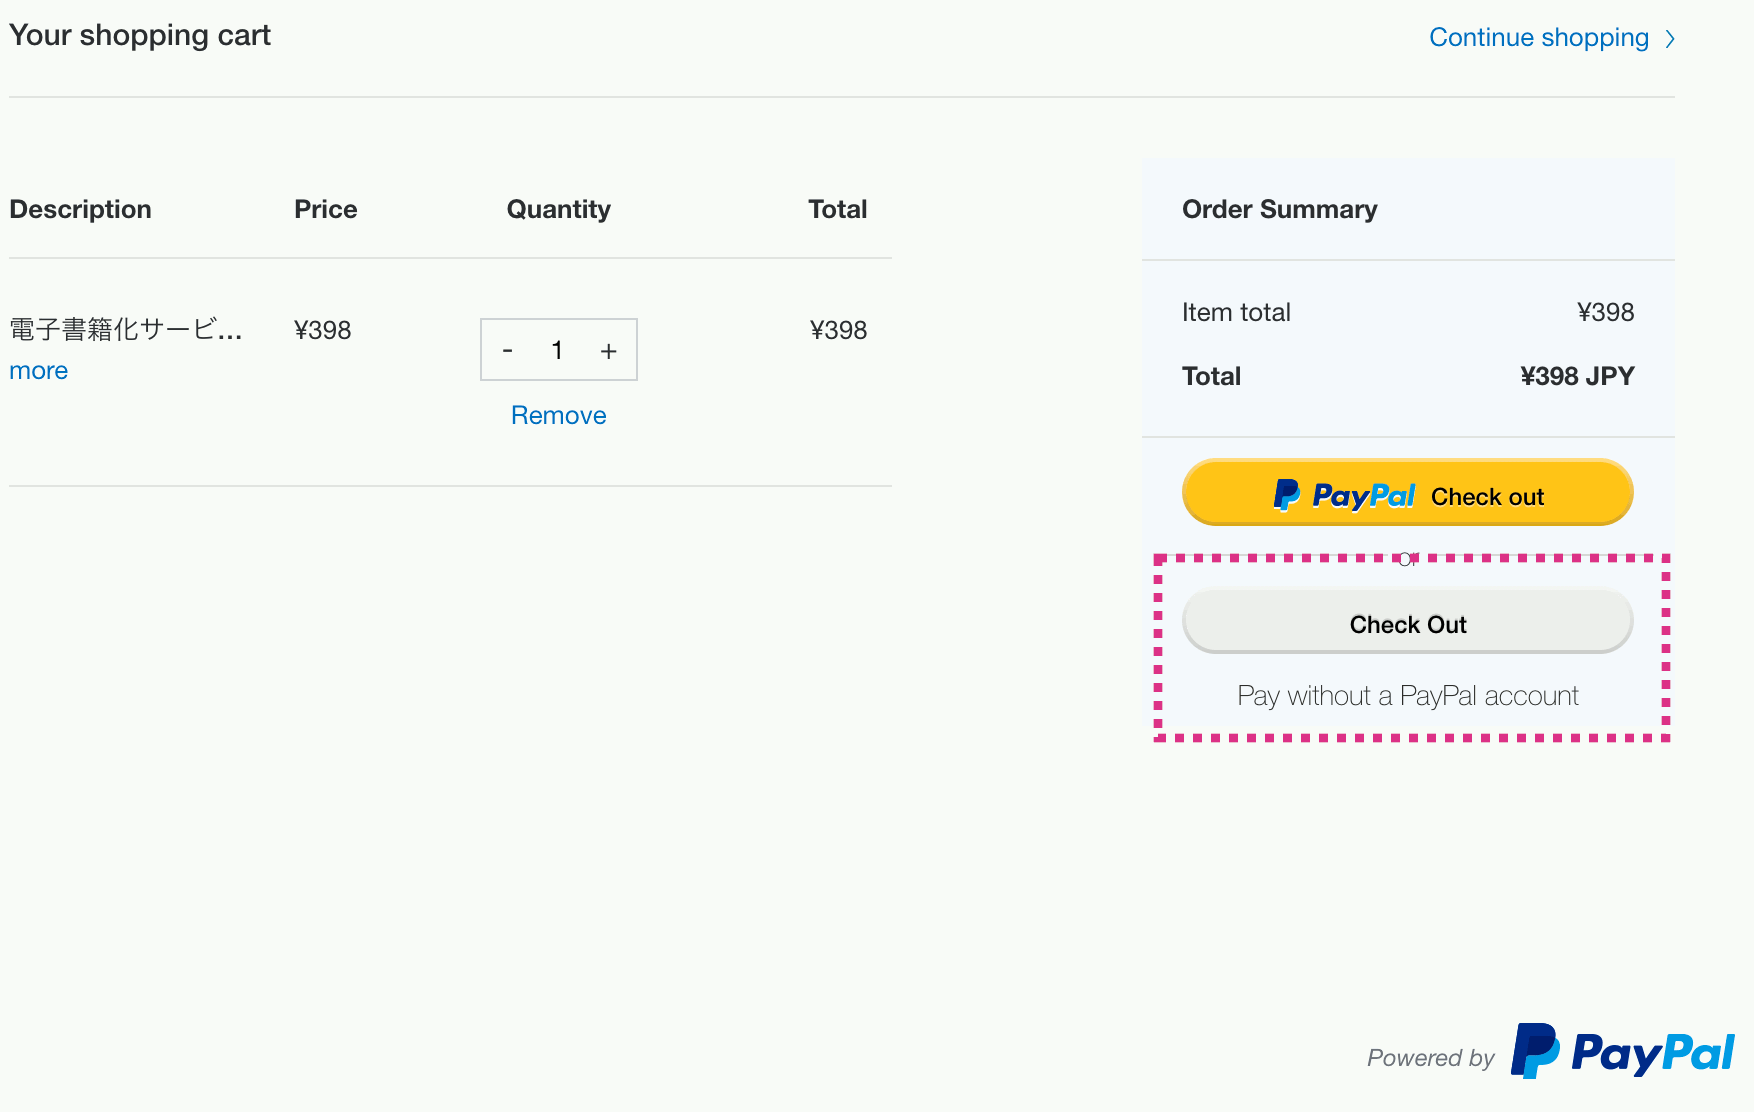
Task: Click the Your shopping cart heading
Action: [x=140, y=36]
